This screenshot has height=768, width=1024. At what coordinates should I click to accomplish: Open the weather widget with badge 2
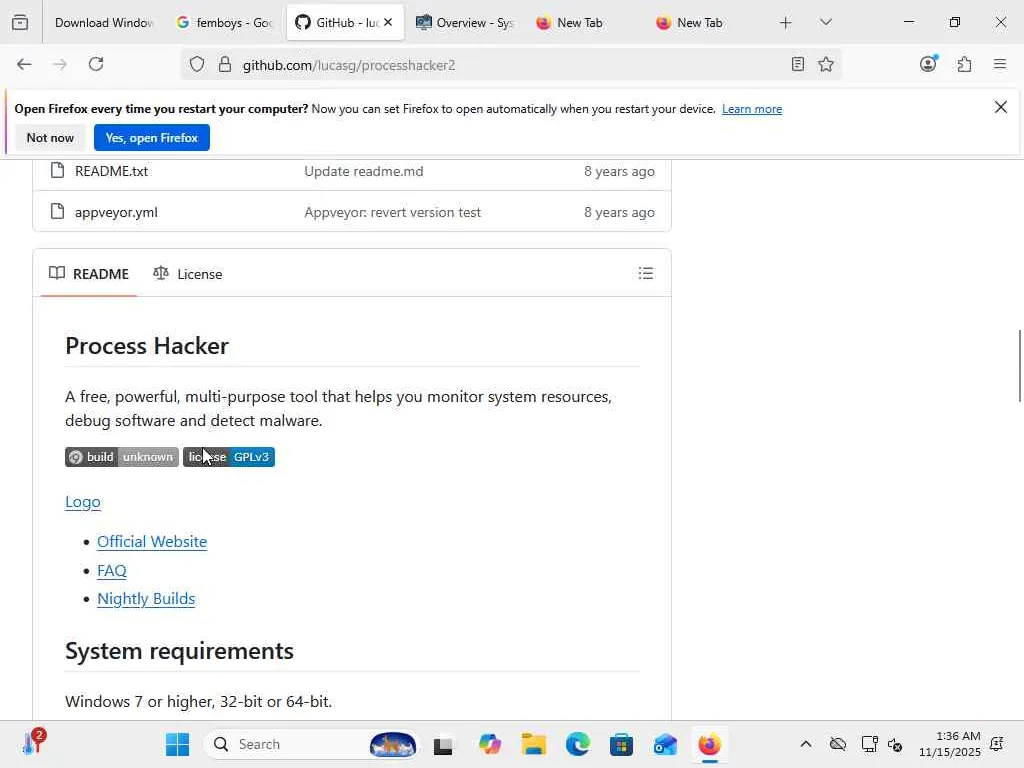33,743
